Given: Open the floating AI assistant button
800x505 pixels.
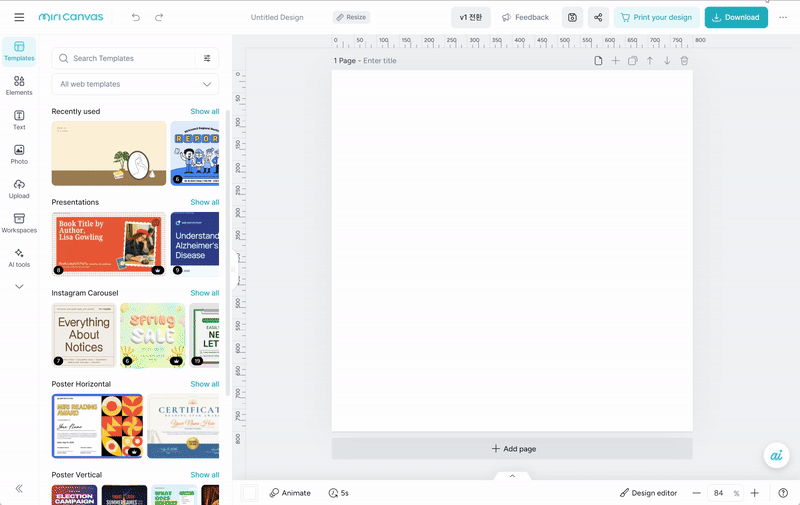Looking at the screenshot, I should (x=776, y=455).
